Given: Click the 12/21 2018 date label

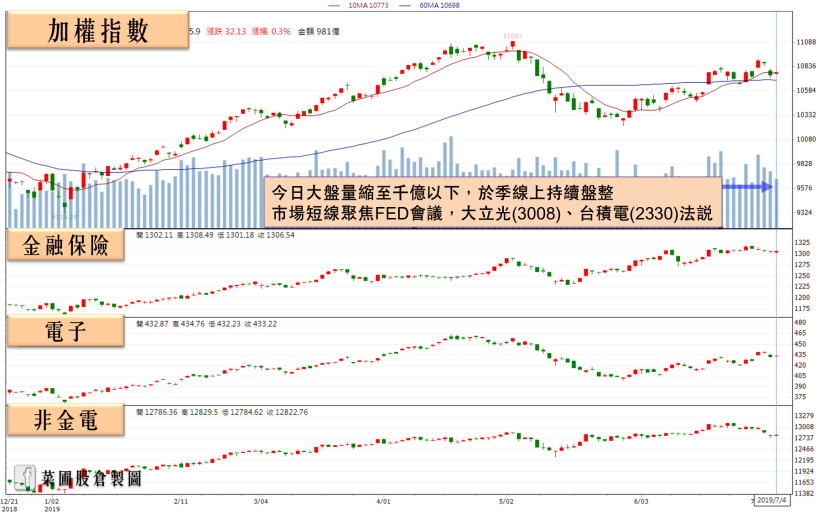Looking at the screenshot, I should click(9, 505).
